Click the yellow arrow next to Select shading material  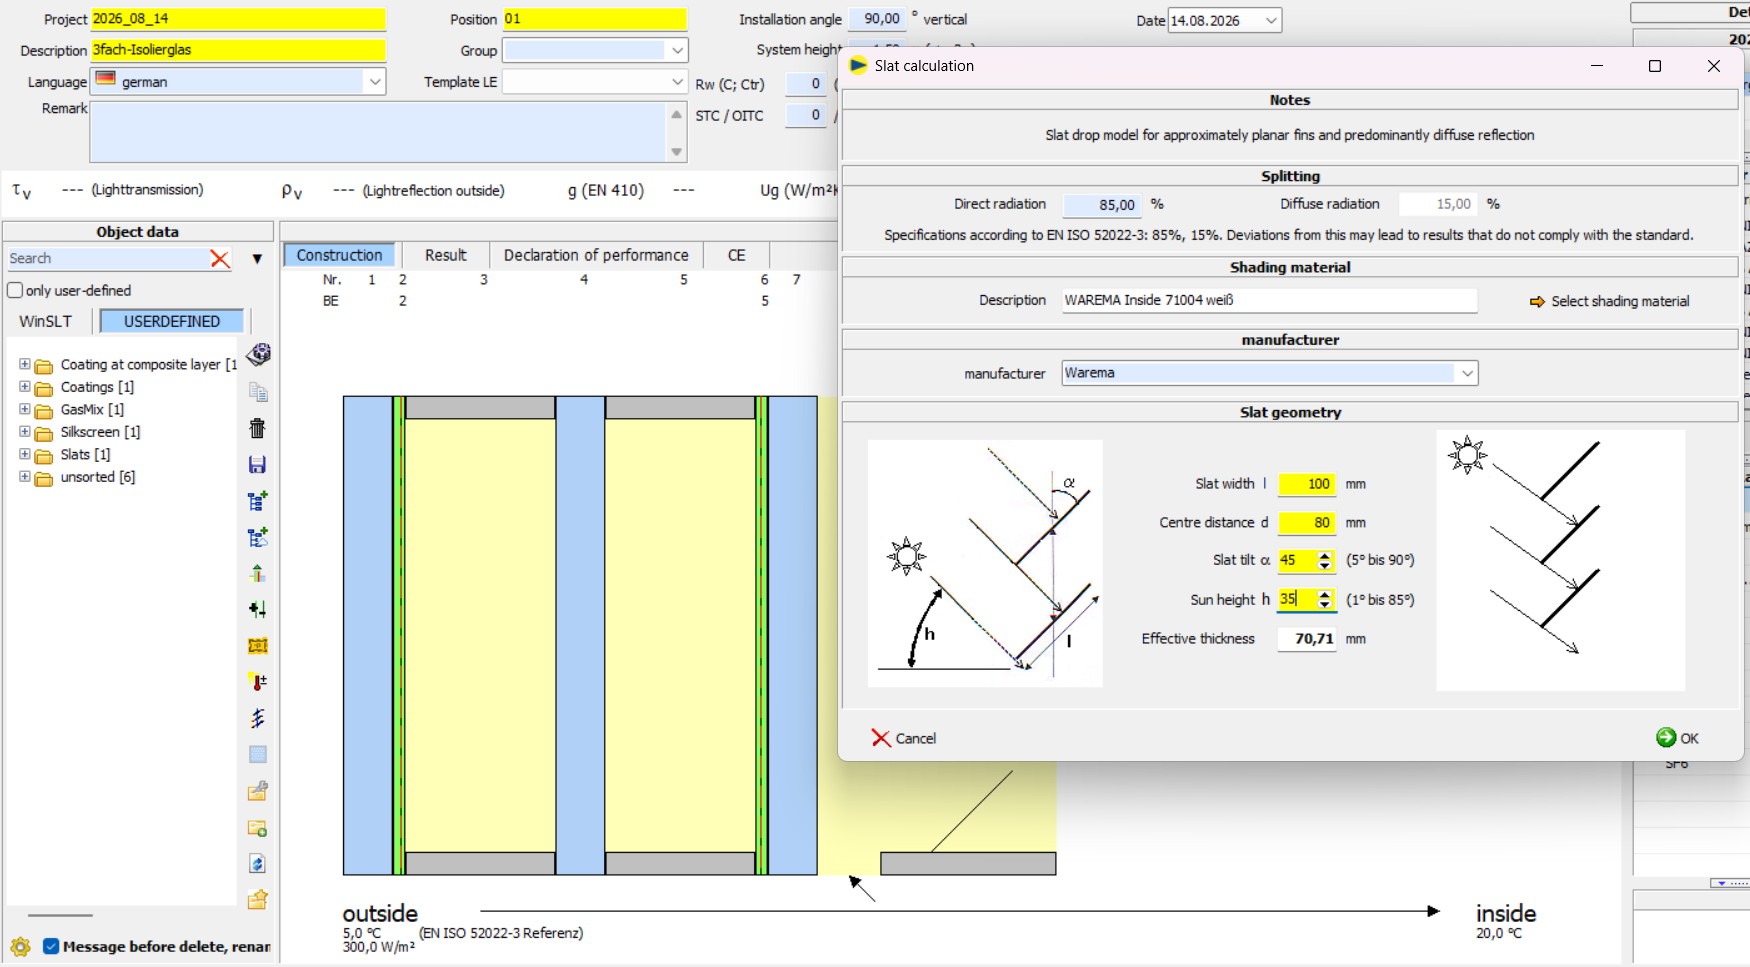[1537, 302]
